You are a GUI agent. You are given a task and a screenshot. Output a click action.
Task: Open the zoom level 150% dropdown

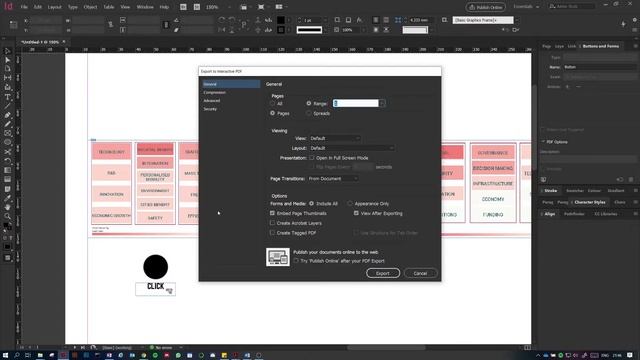tap(229, 7)
